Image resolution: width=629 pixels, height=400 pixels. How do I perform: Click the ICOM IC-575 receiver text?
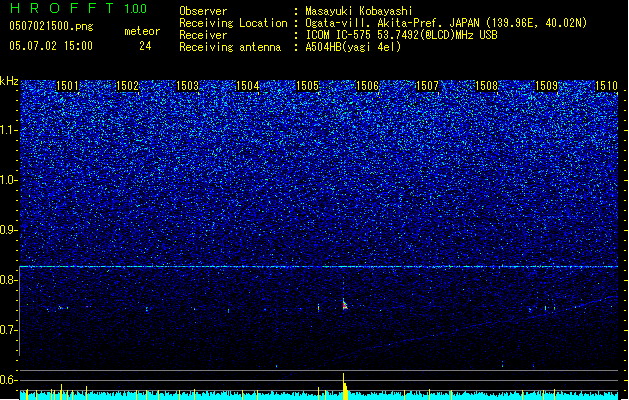click(402, 35)
